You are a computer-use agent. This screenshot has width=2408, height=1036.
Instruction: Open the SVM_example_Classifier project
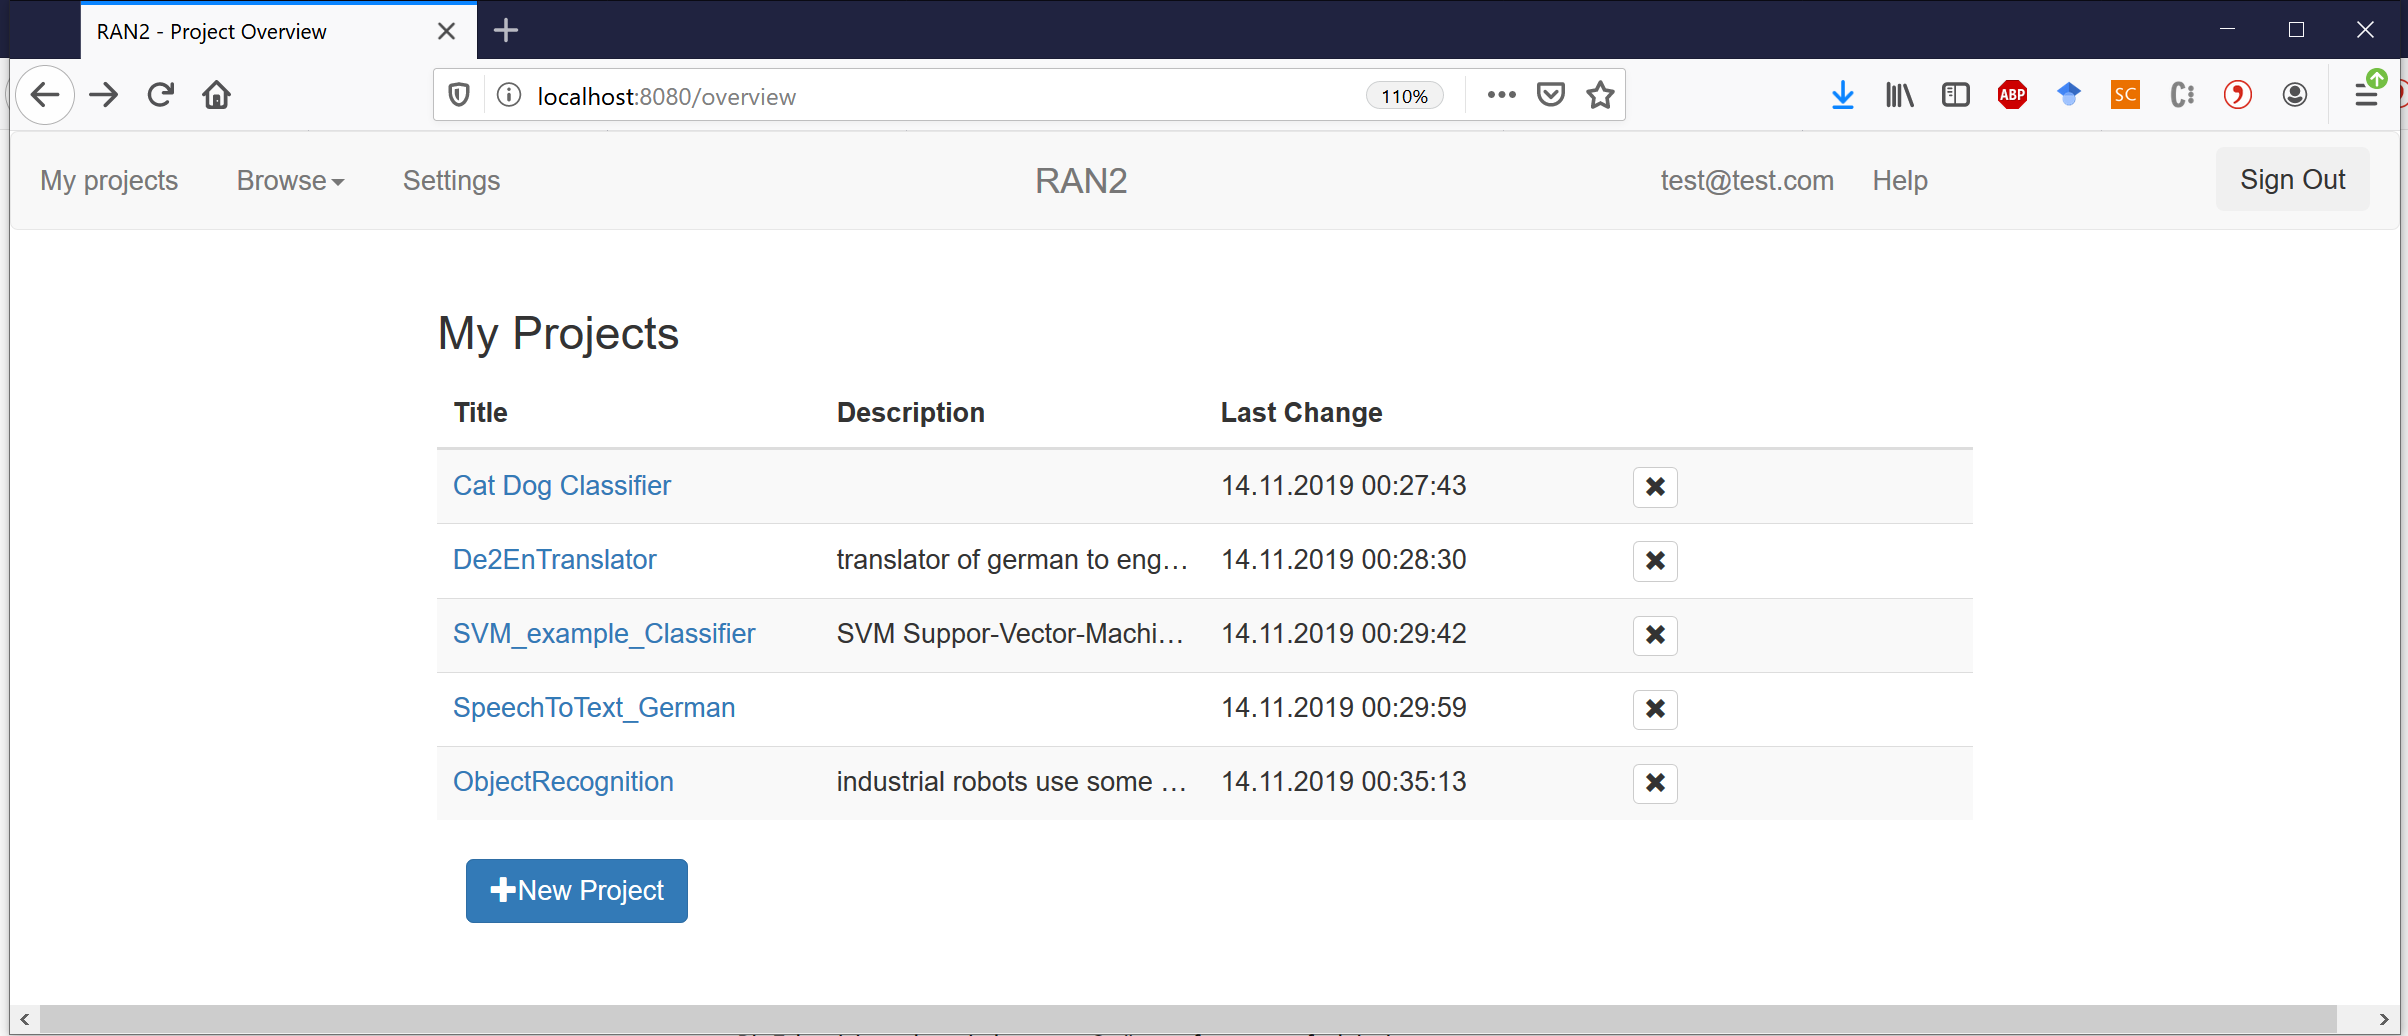[x=604, y=634]
